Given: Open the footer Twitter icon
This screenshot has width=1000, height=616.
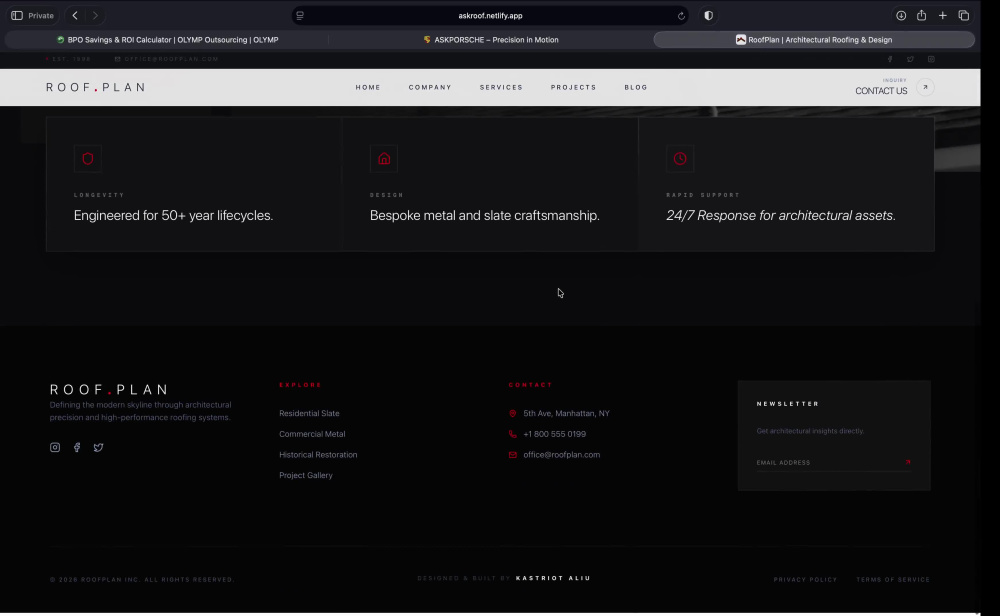Looking at the screenshot, I should [x=98, y=448].
